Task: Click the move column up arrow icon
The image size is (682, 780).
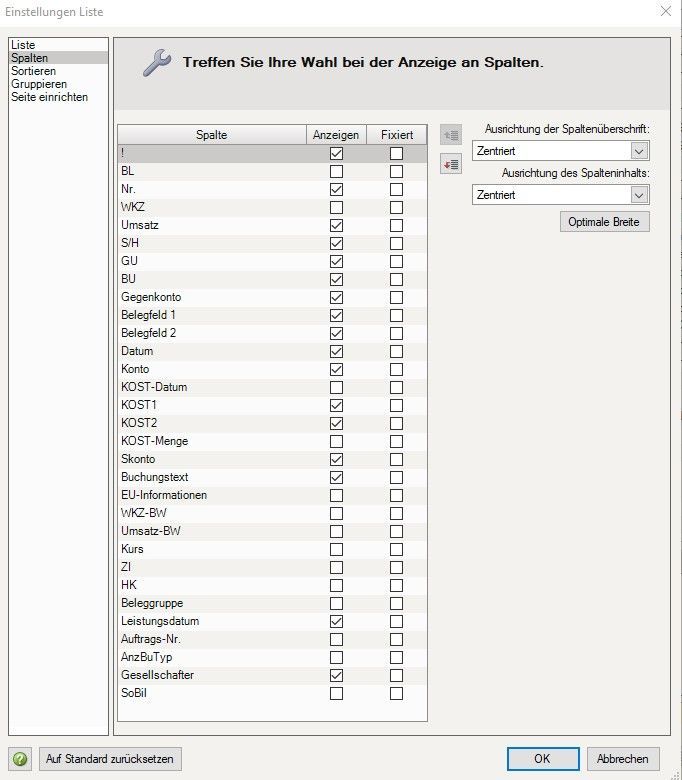Action: click(450, 135)
